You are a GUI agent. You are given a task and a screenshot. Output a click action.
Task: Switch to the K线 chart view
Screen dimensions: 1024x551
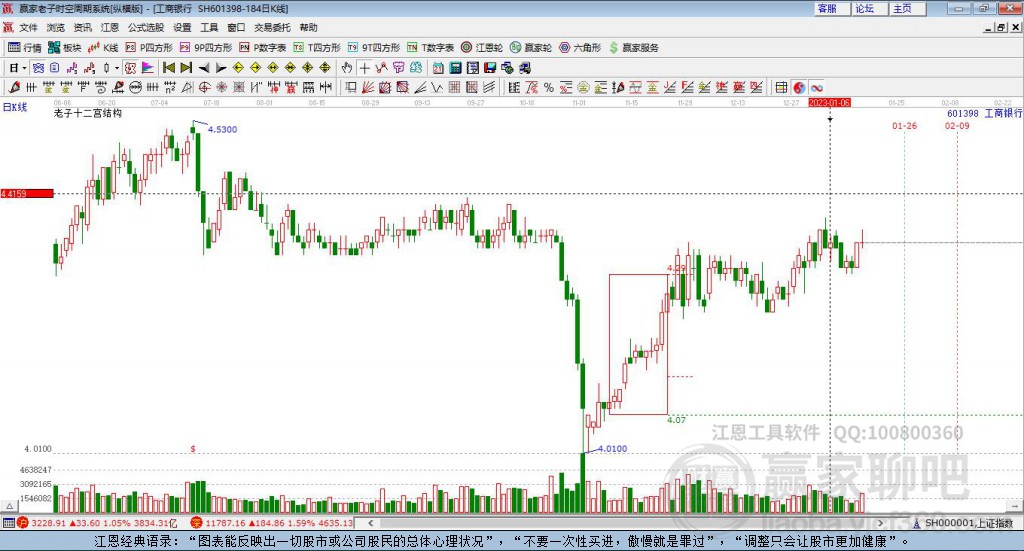point(103,48)
